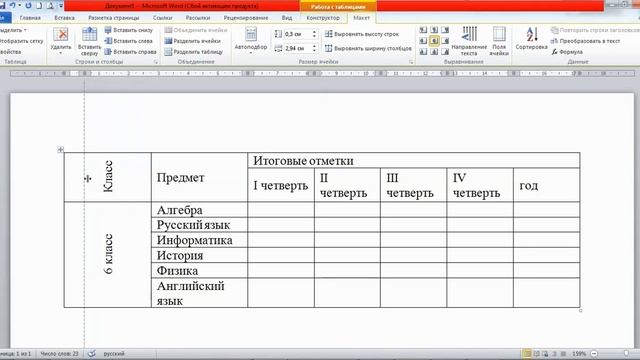This screenshot has height=360, width=640.
Task: Open Customize Quick Access Toolbar dropdown
Action: coord(60,6)
